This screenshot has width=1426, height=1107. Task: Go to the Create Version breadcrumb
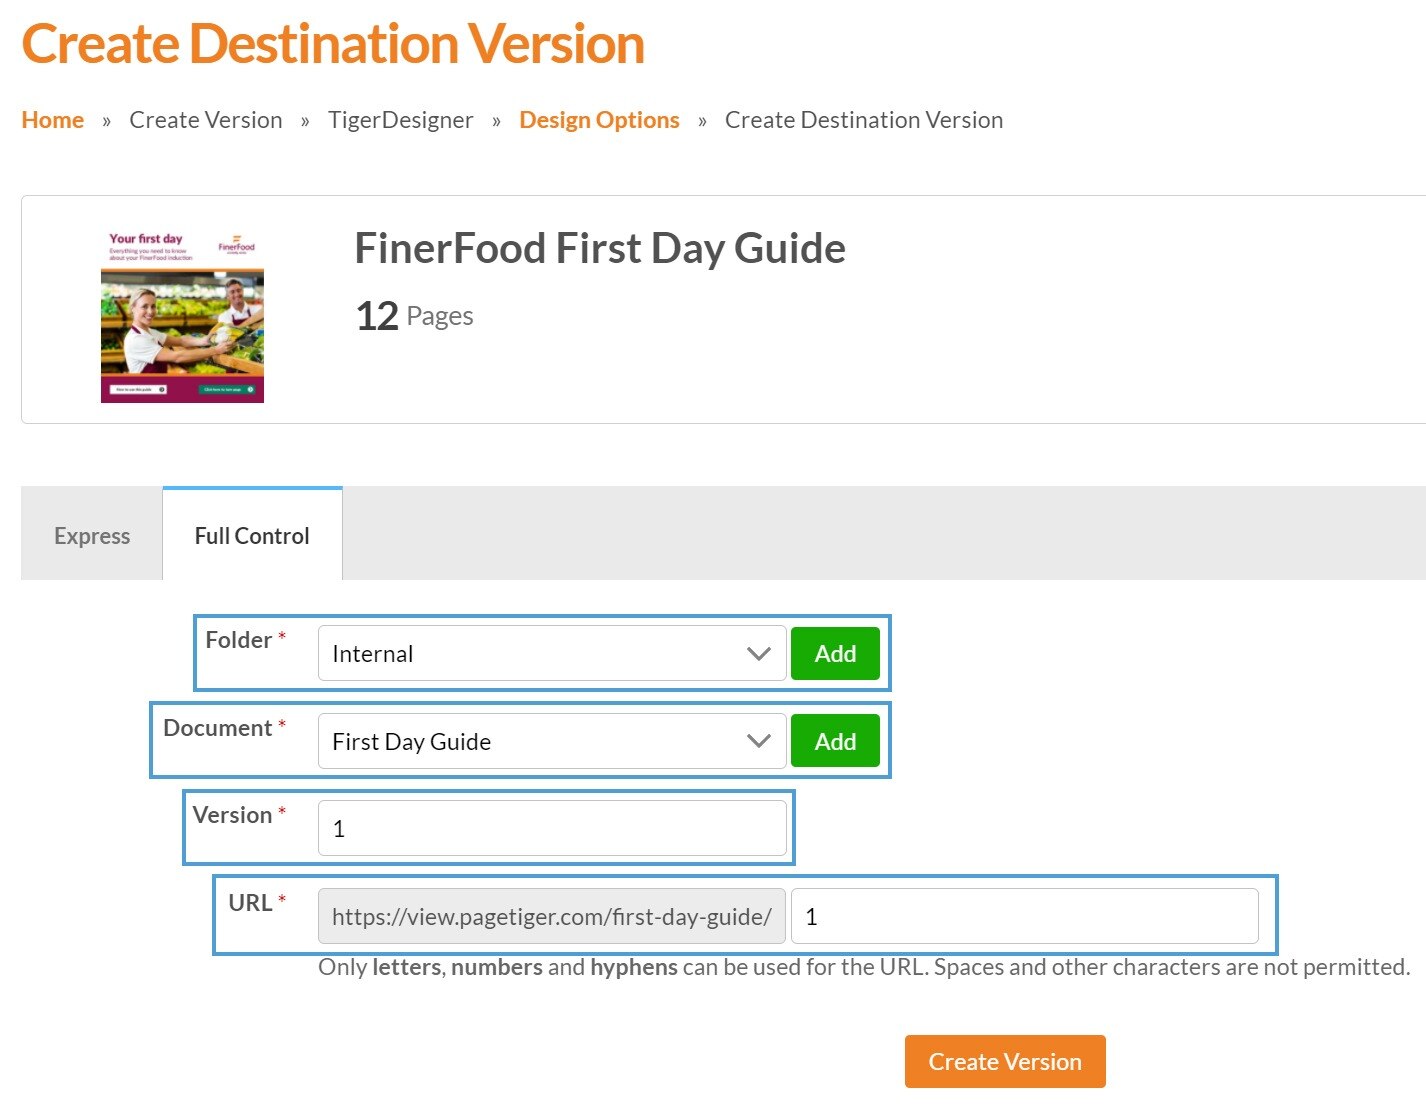click(205, 120)
